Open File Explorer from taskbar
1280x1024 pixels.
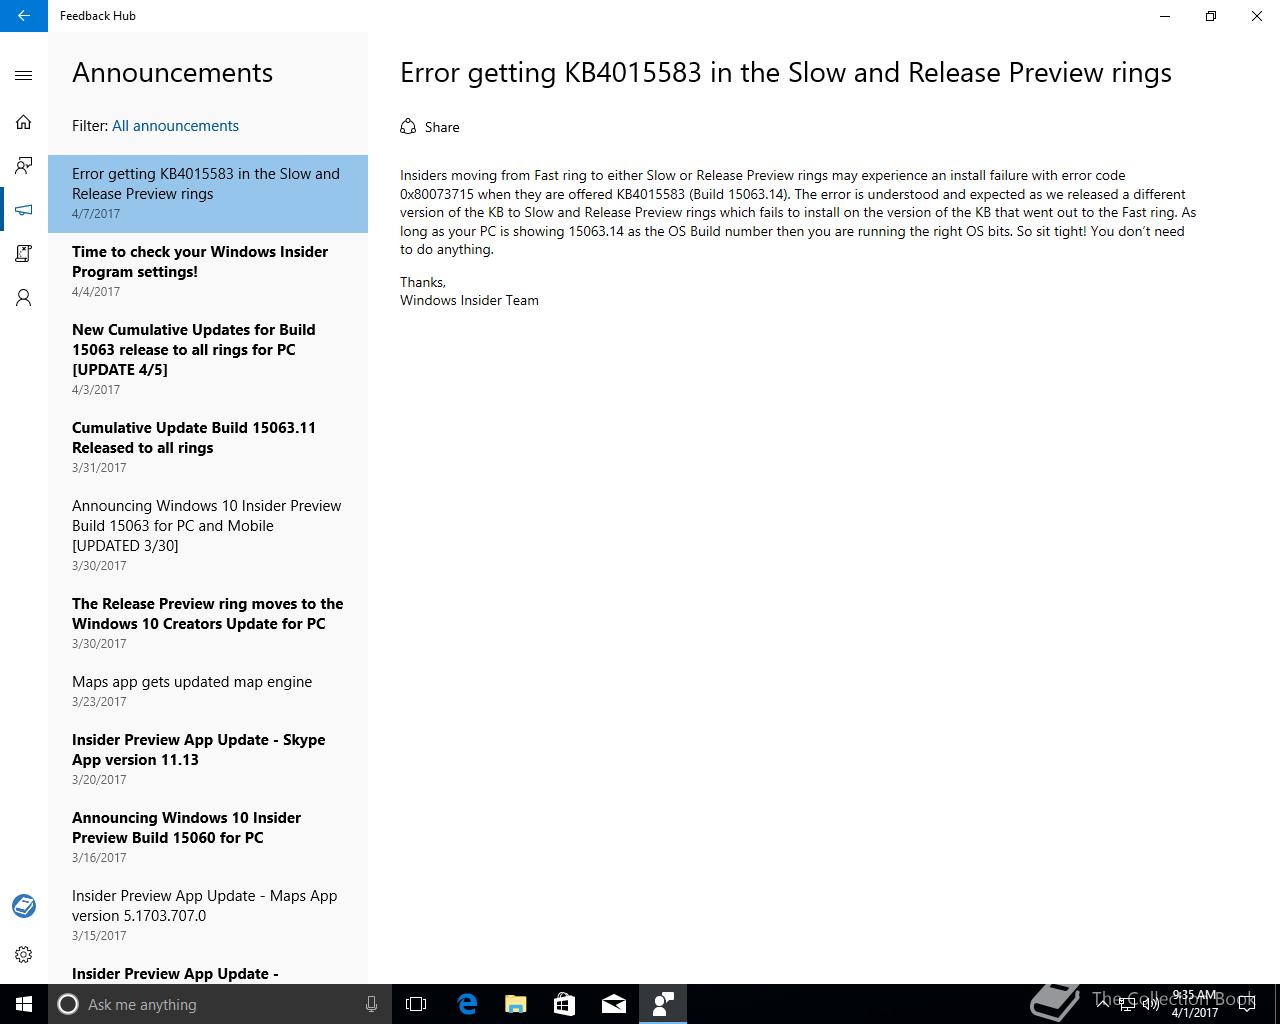[516, 1004]
